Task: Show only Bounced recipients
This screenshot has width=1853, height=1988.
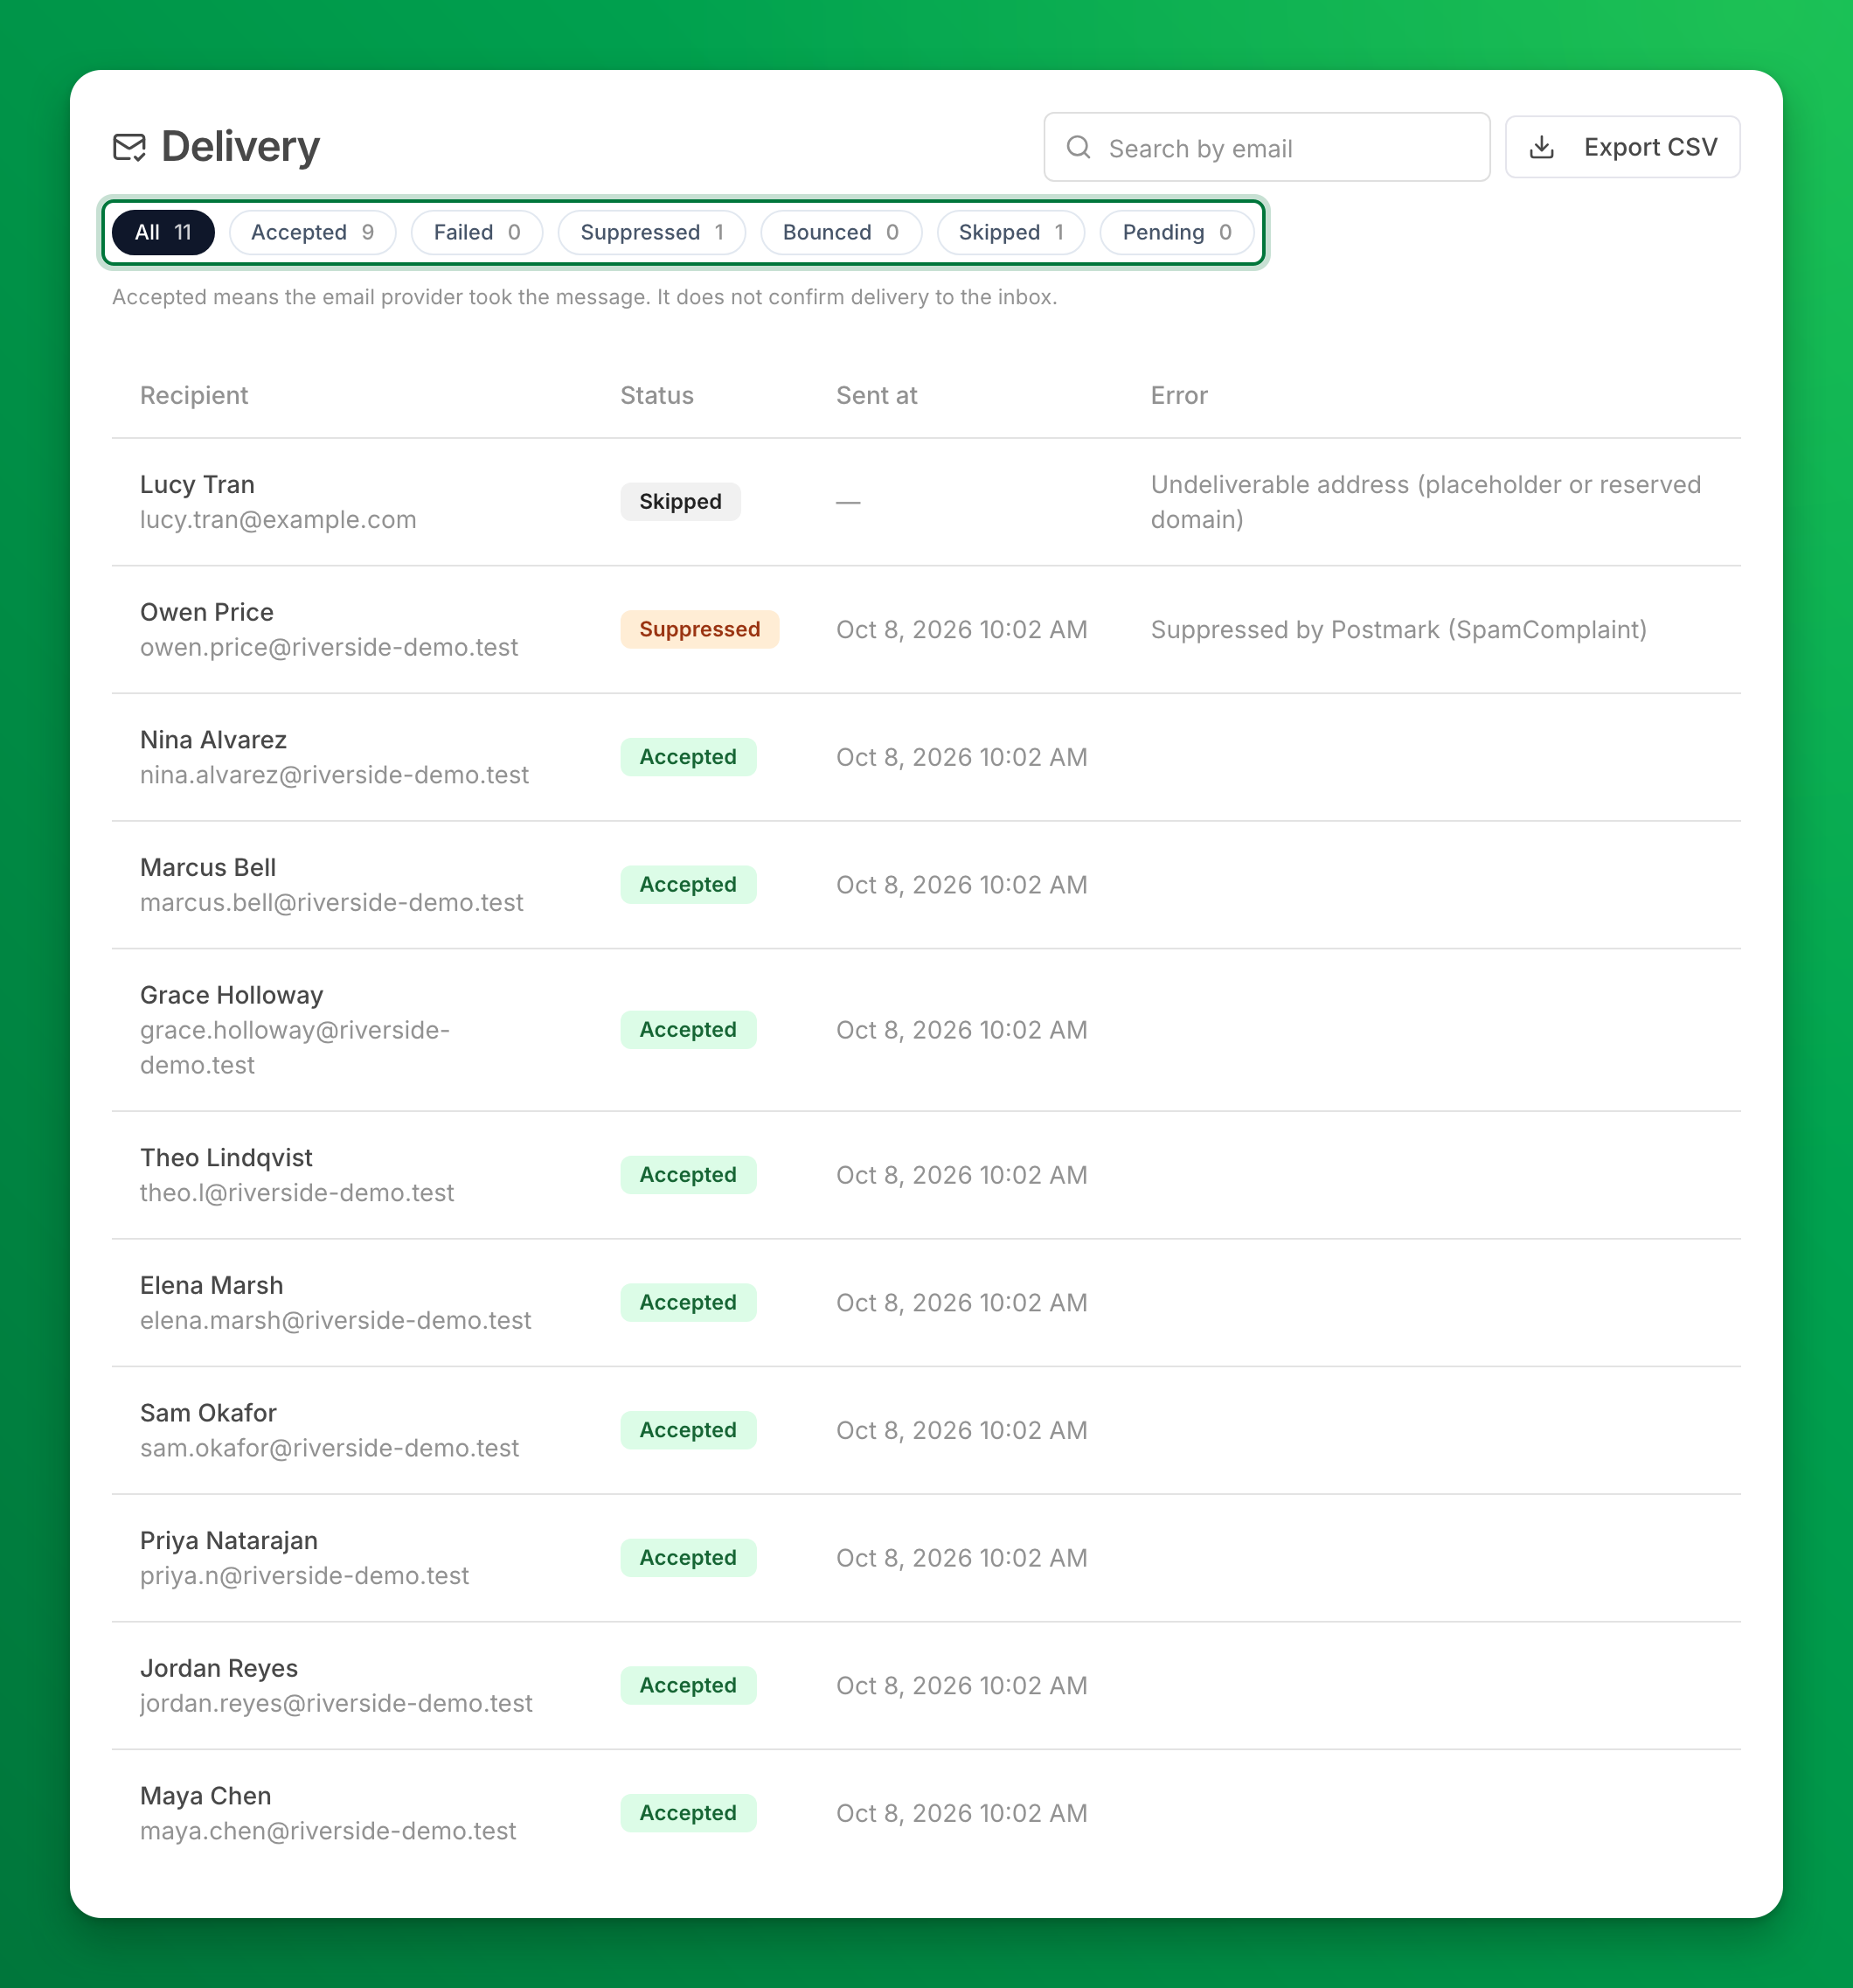Action: pos(841,233)
